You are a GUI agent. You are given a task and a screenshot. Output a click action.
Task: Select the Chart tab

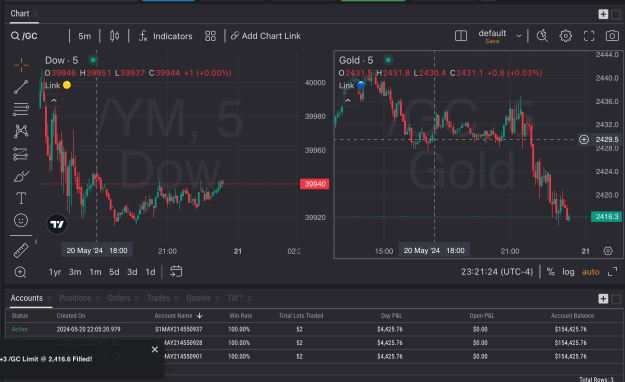(20, 14)
